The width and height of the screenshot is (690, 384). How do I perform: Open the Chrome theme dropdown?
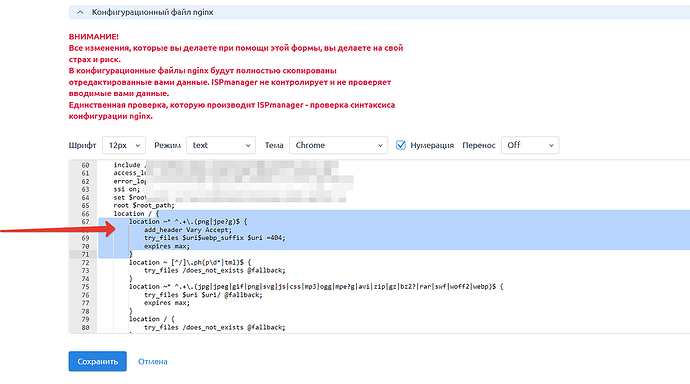coord(338,145)
